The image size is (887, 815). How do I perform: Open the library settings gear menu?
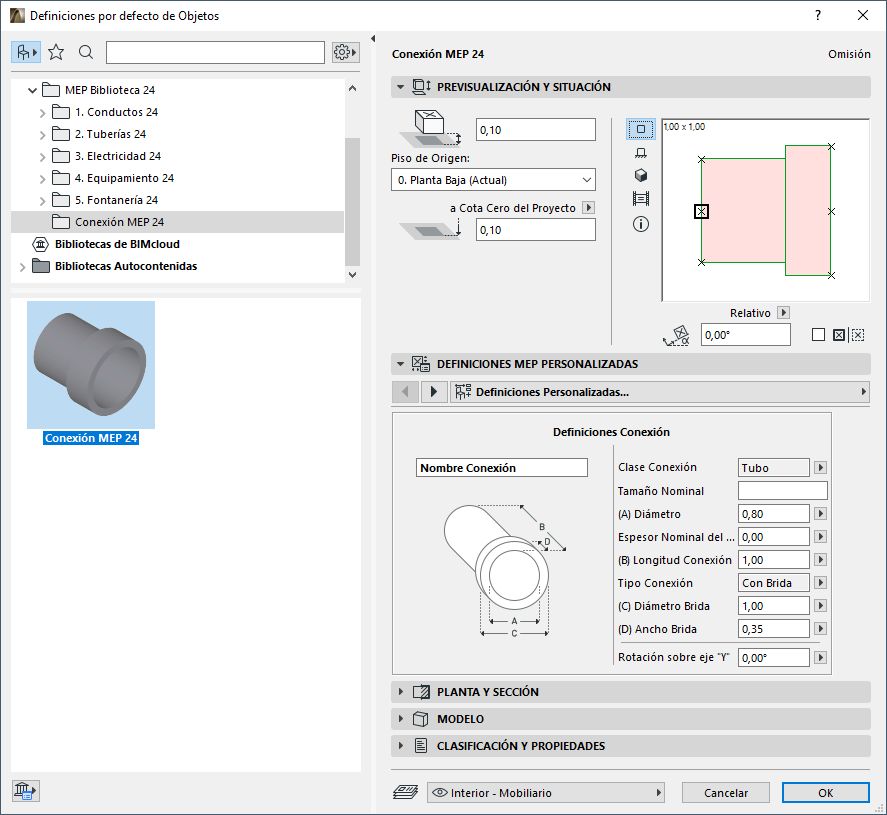click(345, 52)
